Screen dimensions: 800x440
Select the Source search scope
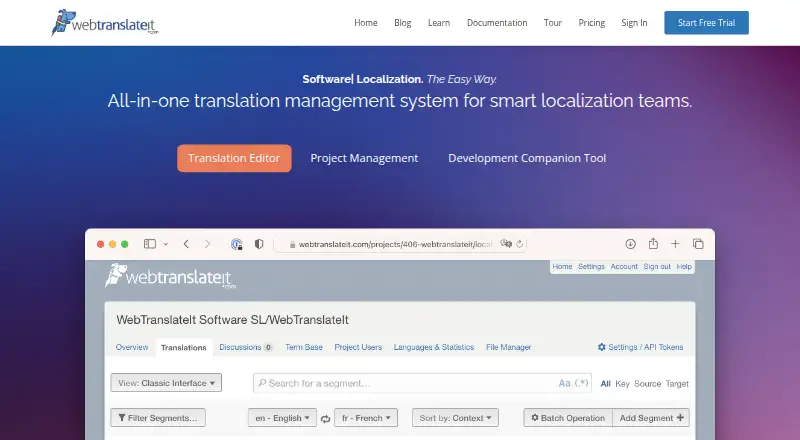647,383
